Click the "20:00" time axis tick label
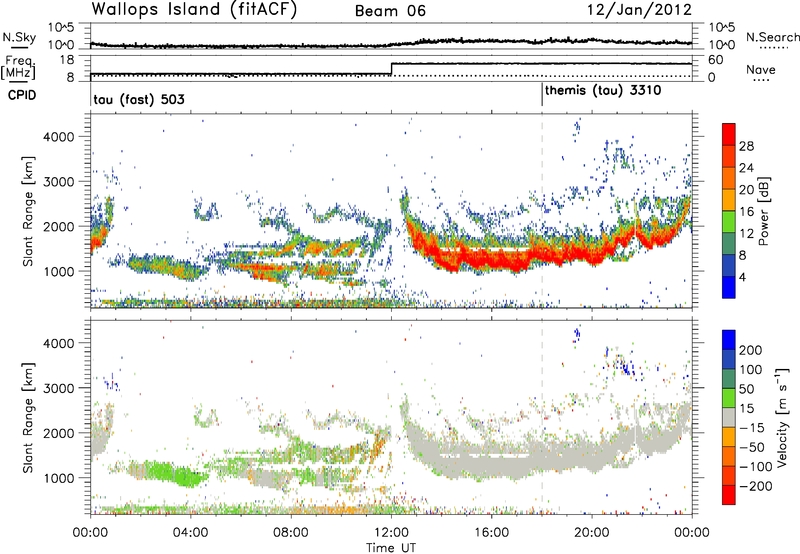Image resolution: width=800 pixels, height=554 pixels. 592,533
